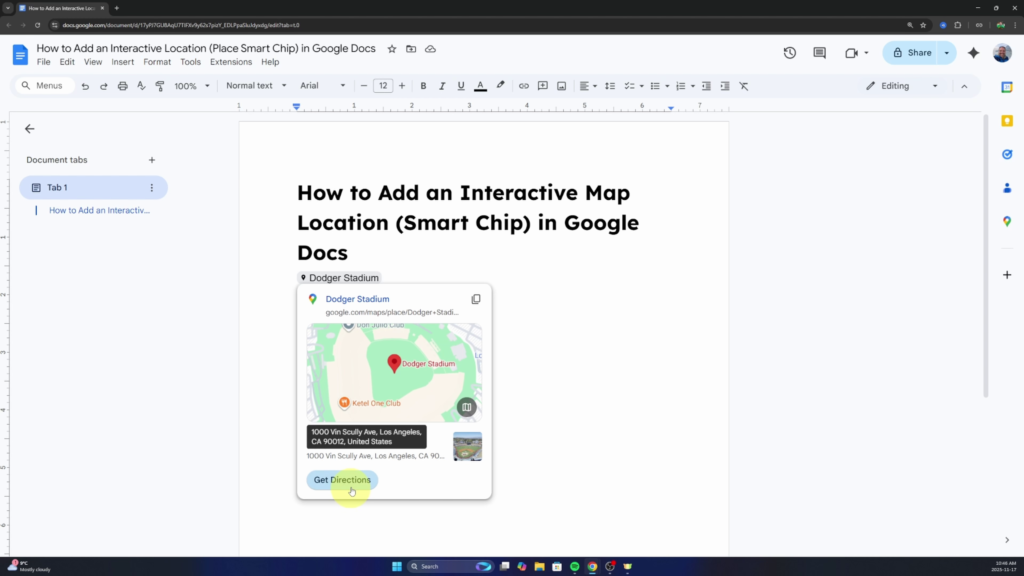
Task: Open the Extensions menu
Action: 231,61
